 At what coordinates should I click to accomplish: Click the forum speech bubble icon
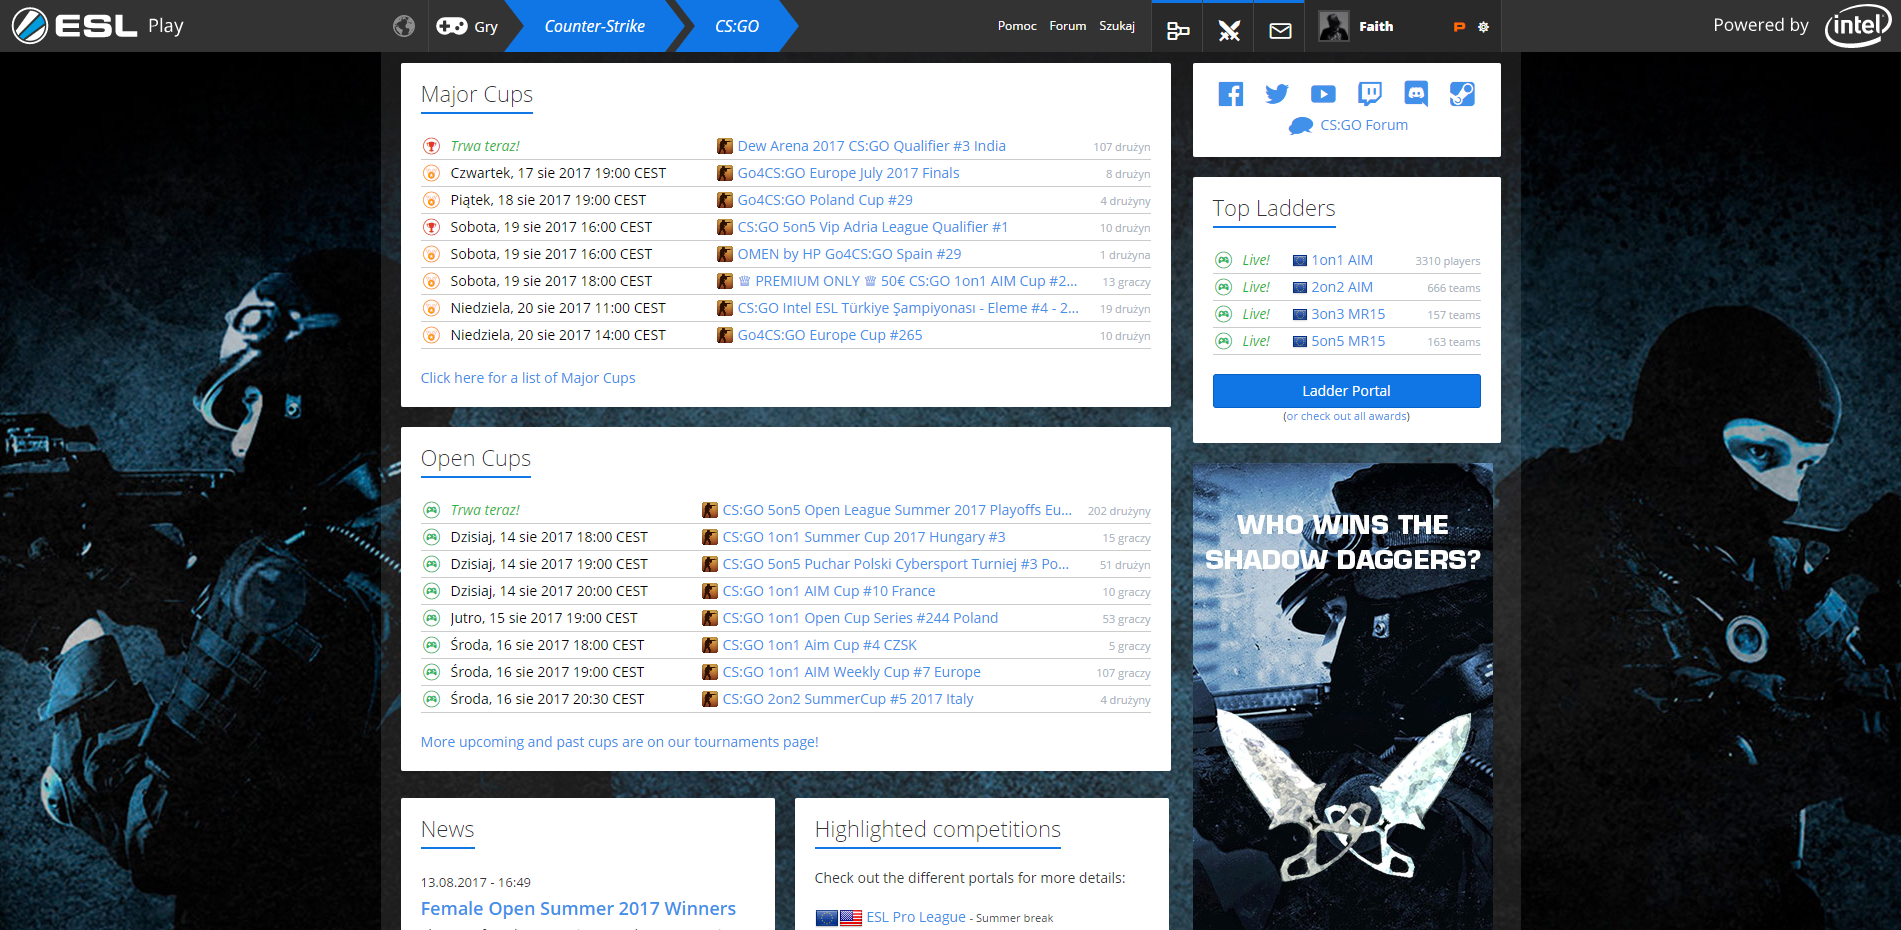pyautogui.click(x=1300, y=126)
